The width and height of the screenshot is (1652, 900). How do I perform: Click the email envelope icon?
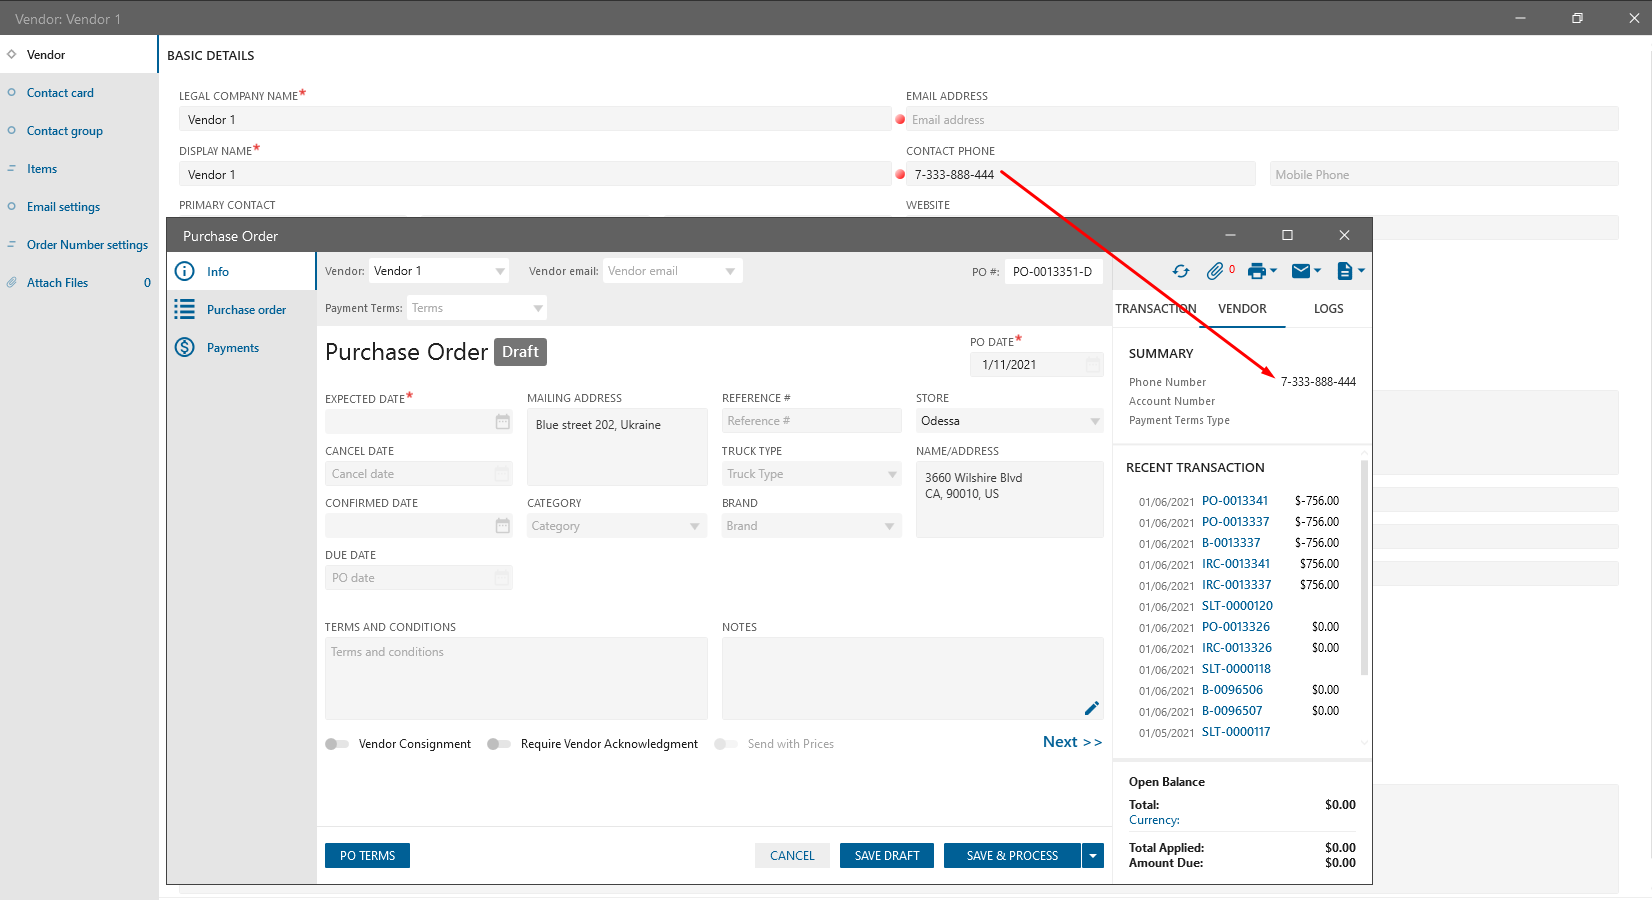point(1301,271)
